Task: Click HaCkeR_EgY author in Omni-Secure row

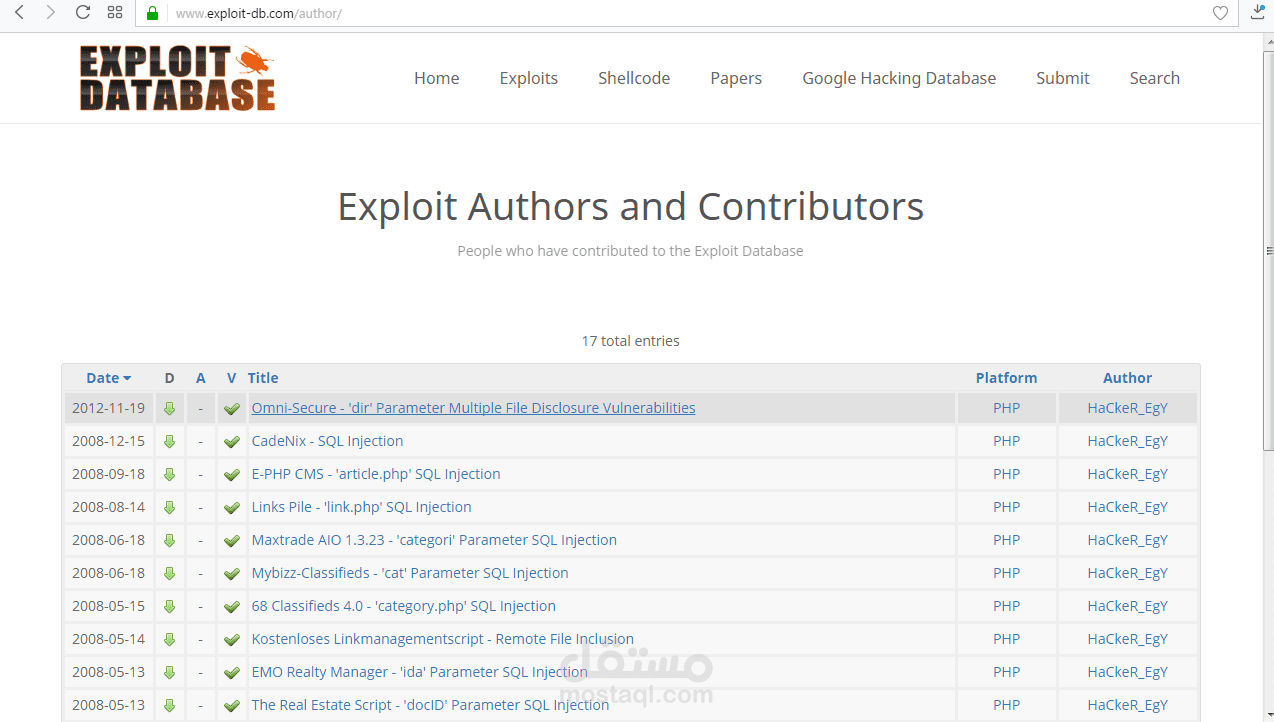Action: 1127,408
